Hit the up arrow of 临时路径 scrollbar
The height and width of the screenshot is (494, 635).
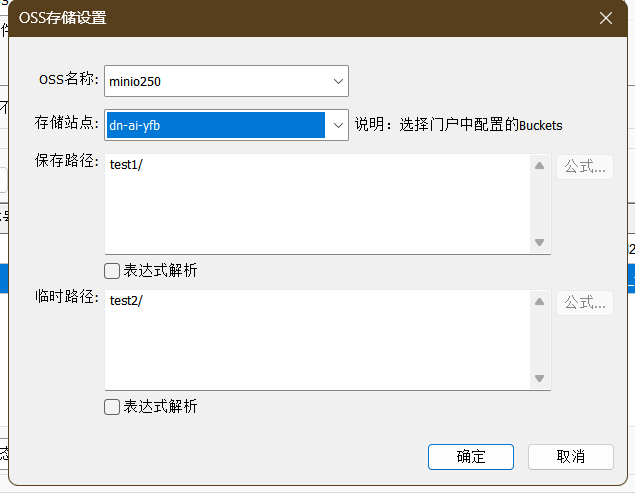539,301
